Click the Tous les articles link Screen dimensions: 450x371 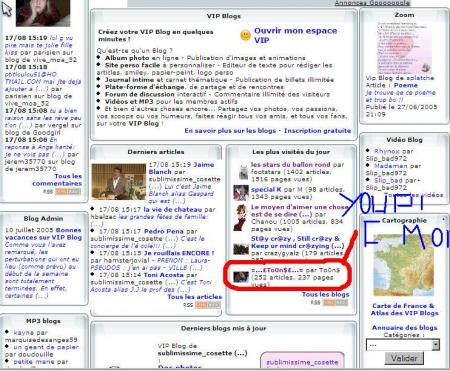click(x=195, y=297)
